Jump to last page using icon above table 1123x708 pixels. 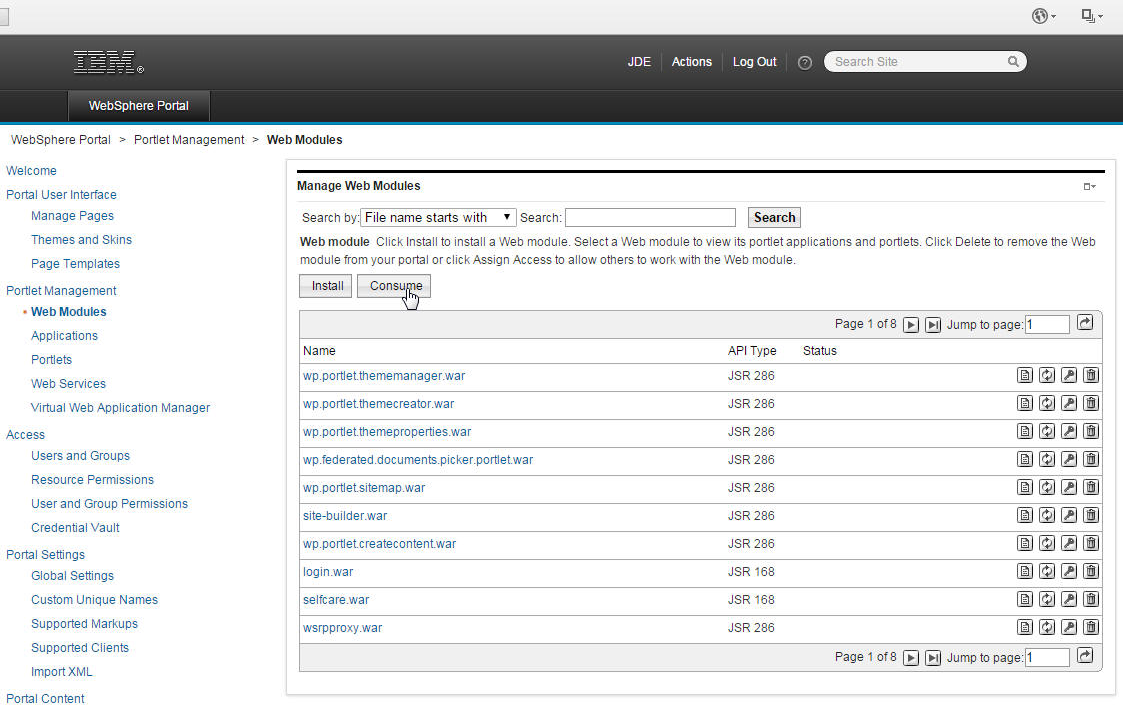click(932, 325)
